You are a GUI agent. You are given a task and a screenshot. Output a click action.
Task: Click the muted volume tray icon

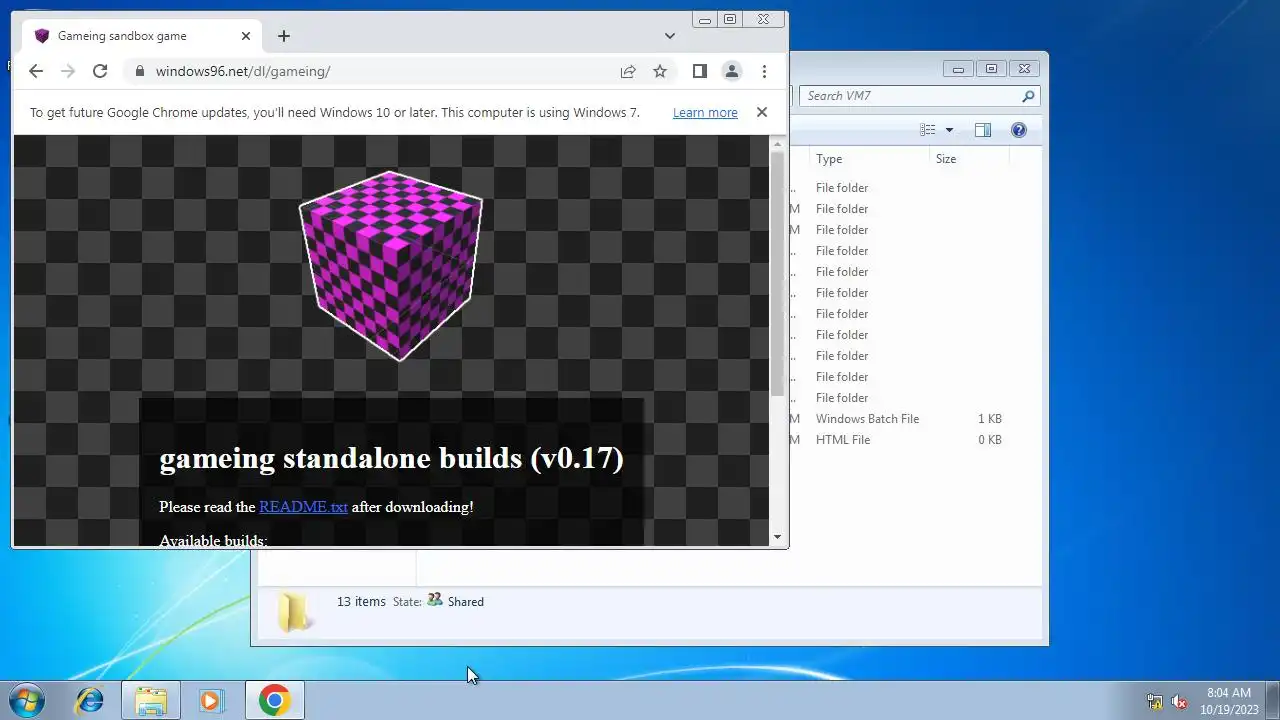(x=1179, y=701)
